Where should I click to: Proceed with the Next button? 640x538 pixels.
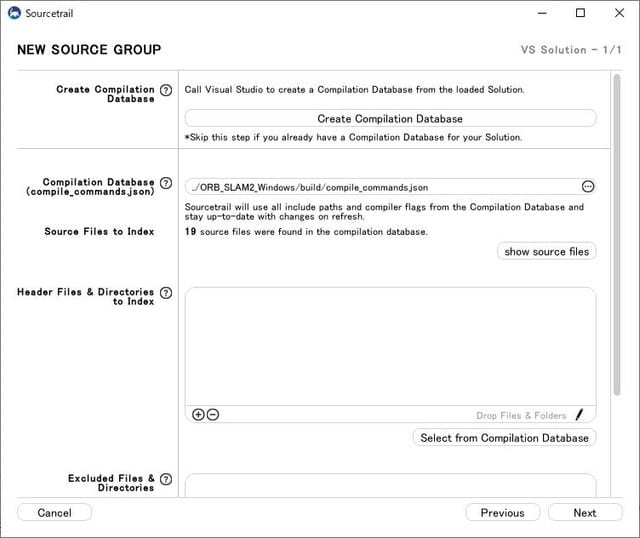click(585, 513)
